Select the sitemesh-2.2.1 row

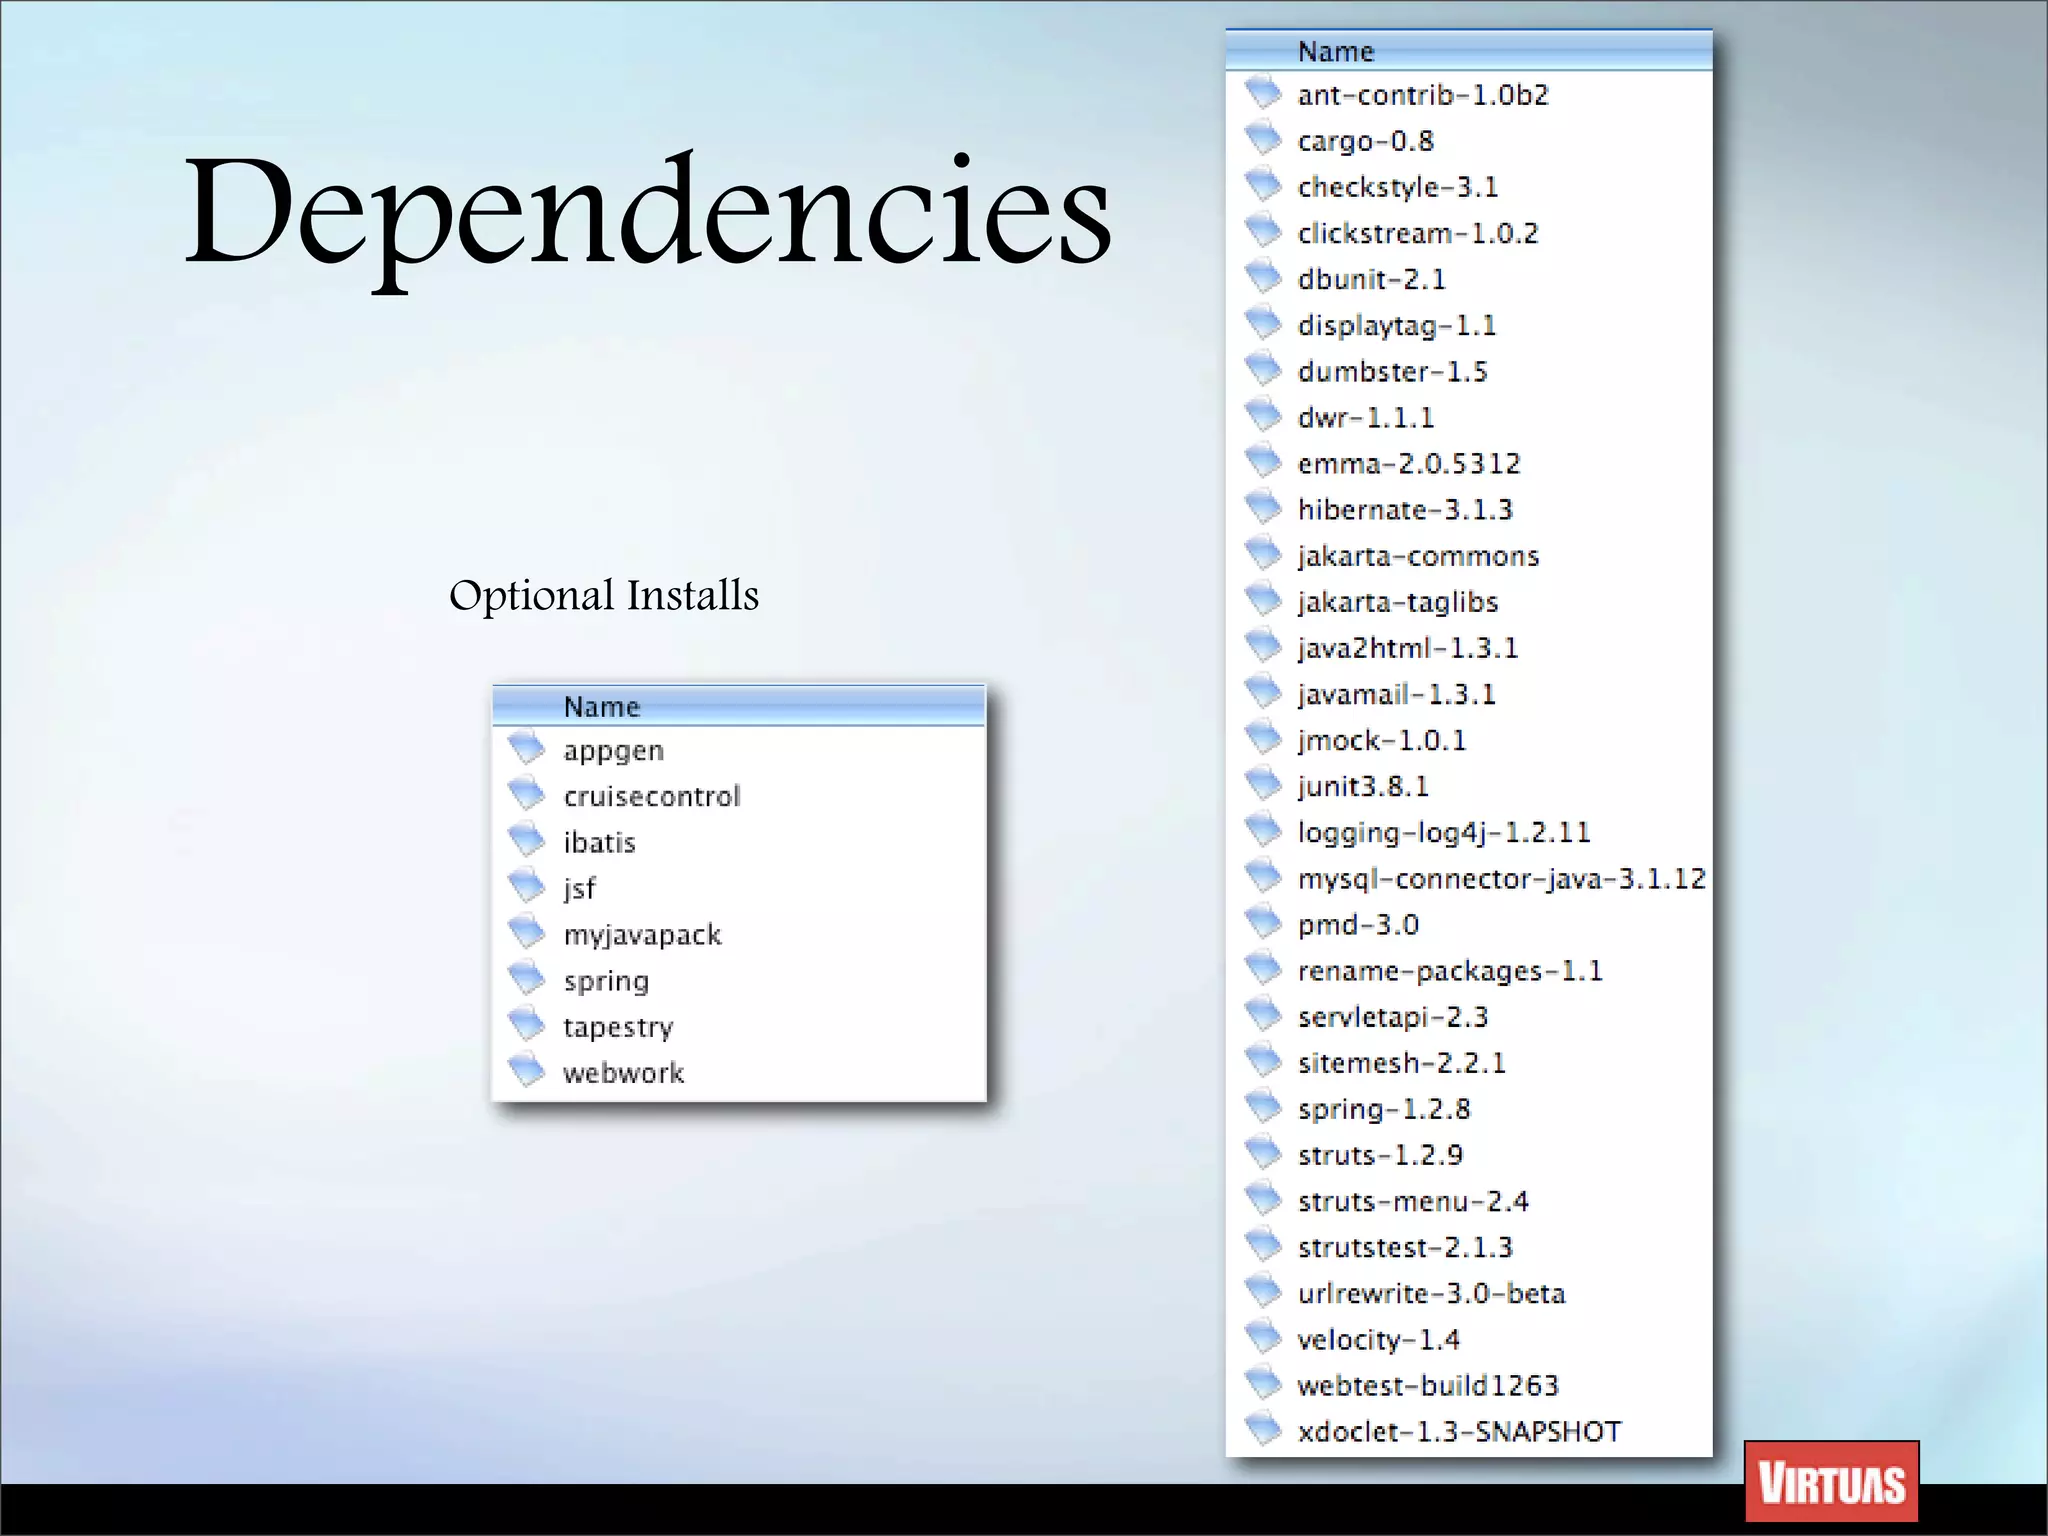1400,1062
